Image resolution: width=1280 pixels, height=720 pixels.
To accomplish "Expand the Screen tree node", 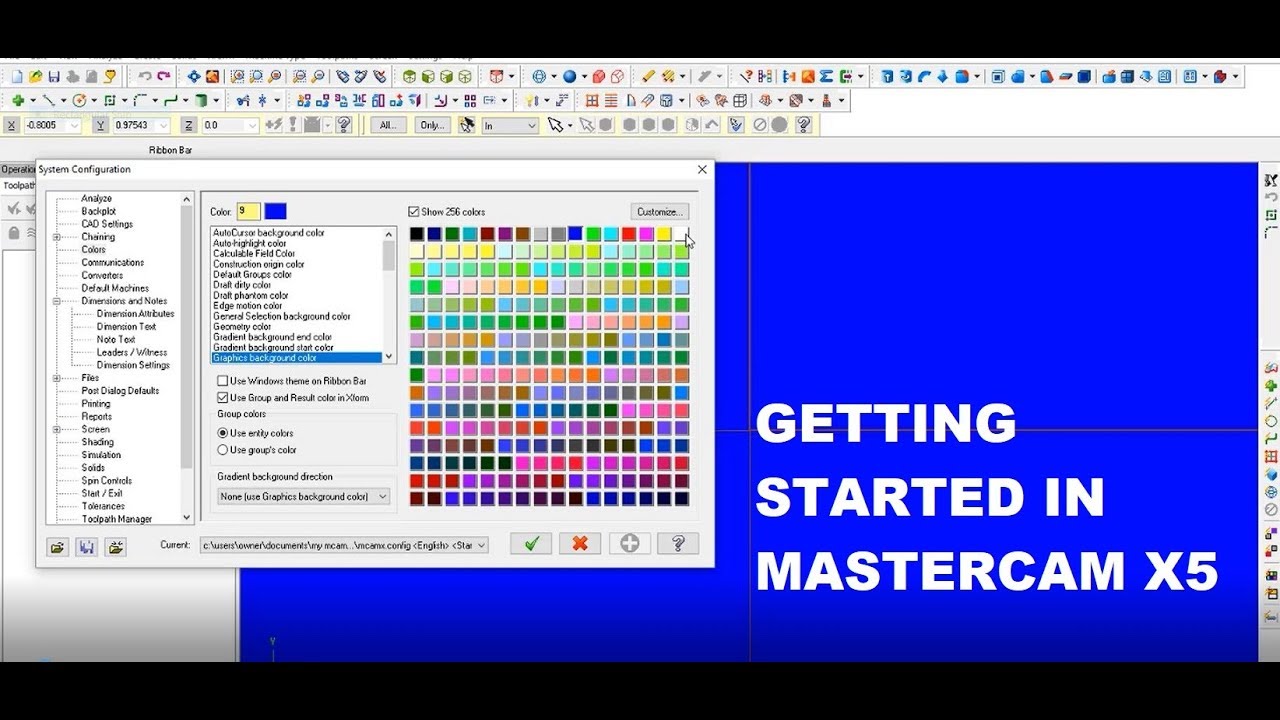I will tap(58, 429).
